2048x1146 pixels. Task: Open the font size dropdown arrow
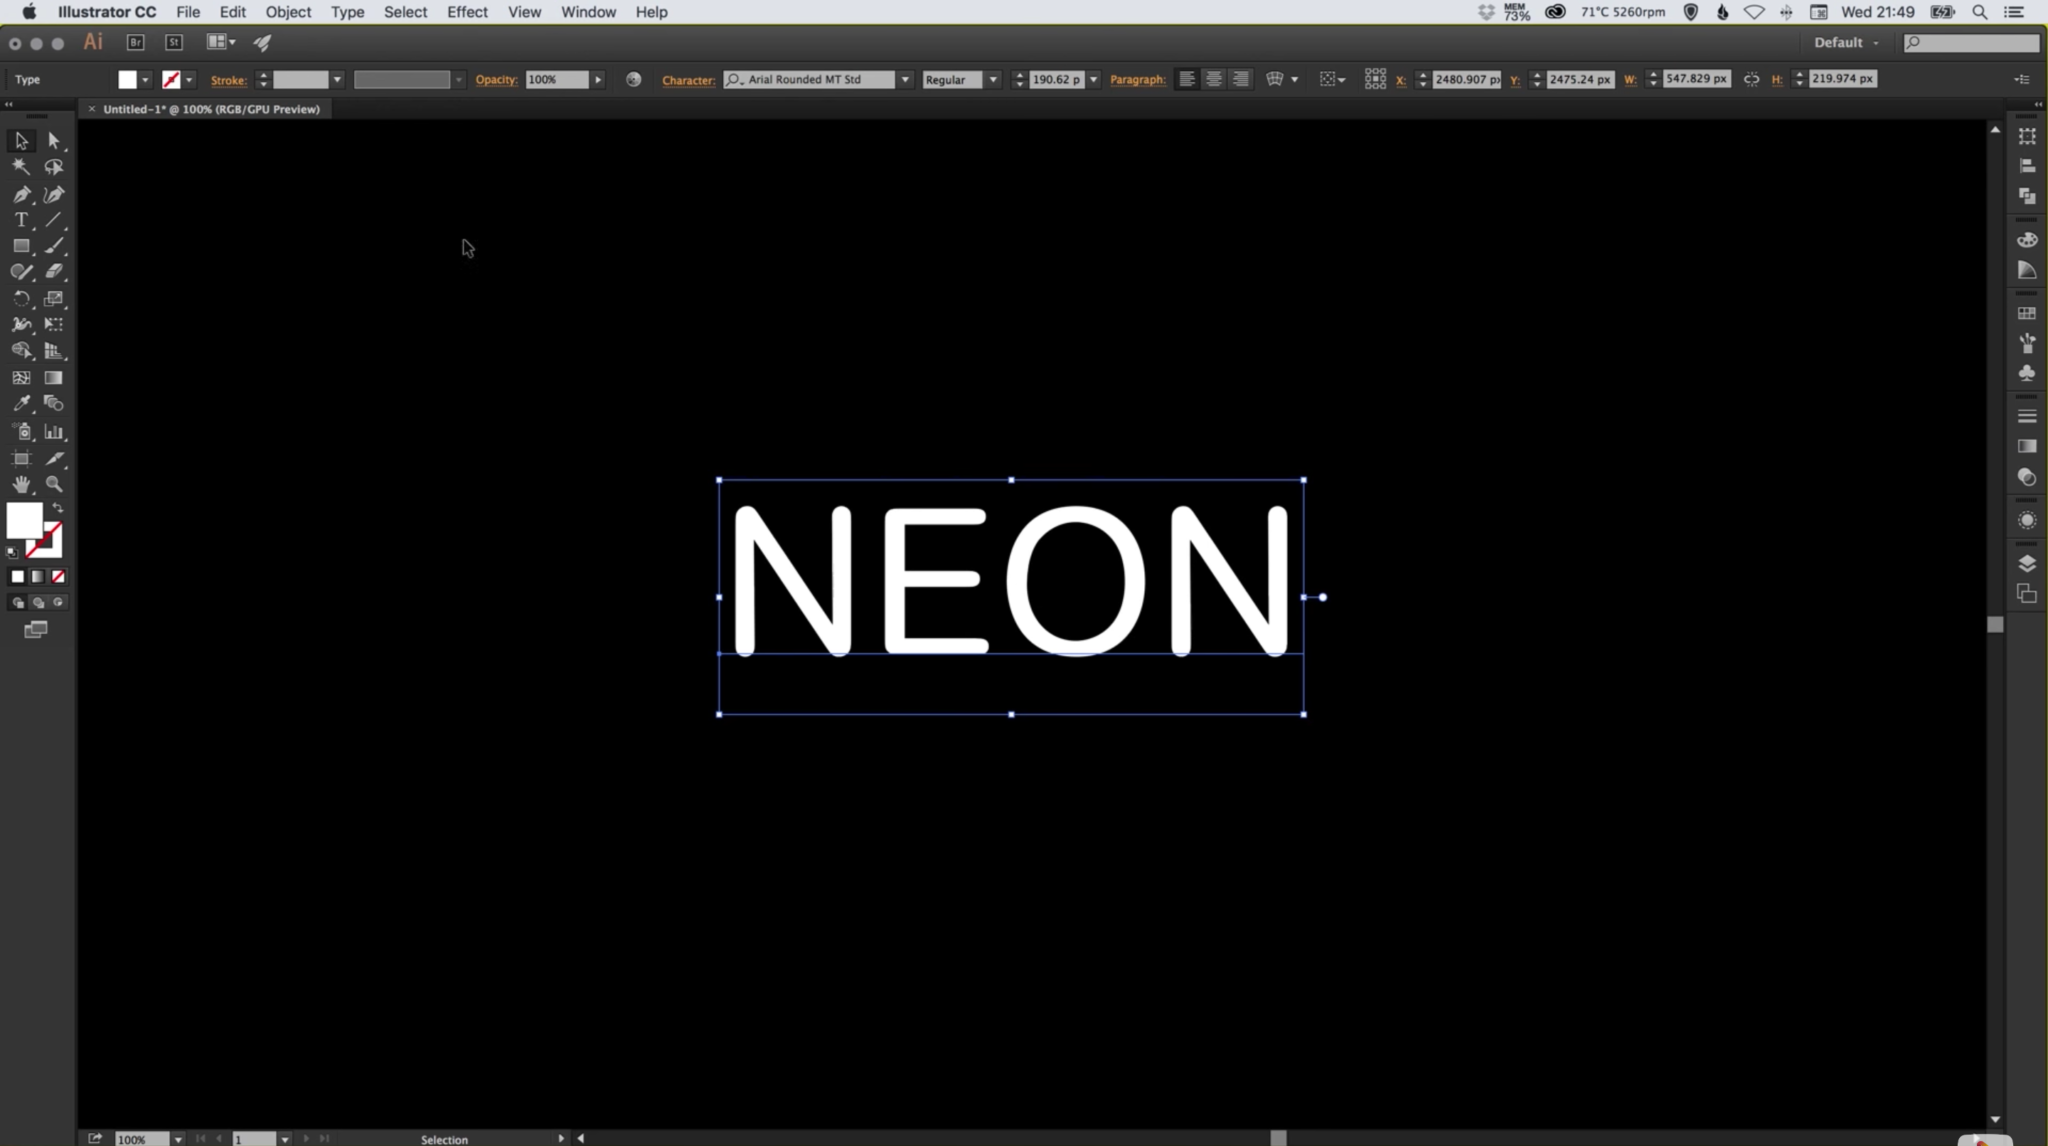pyautogui.click(x=1094, y=80)
